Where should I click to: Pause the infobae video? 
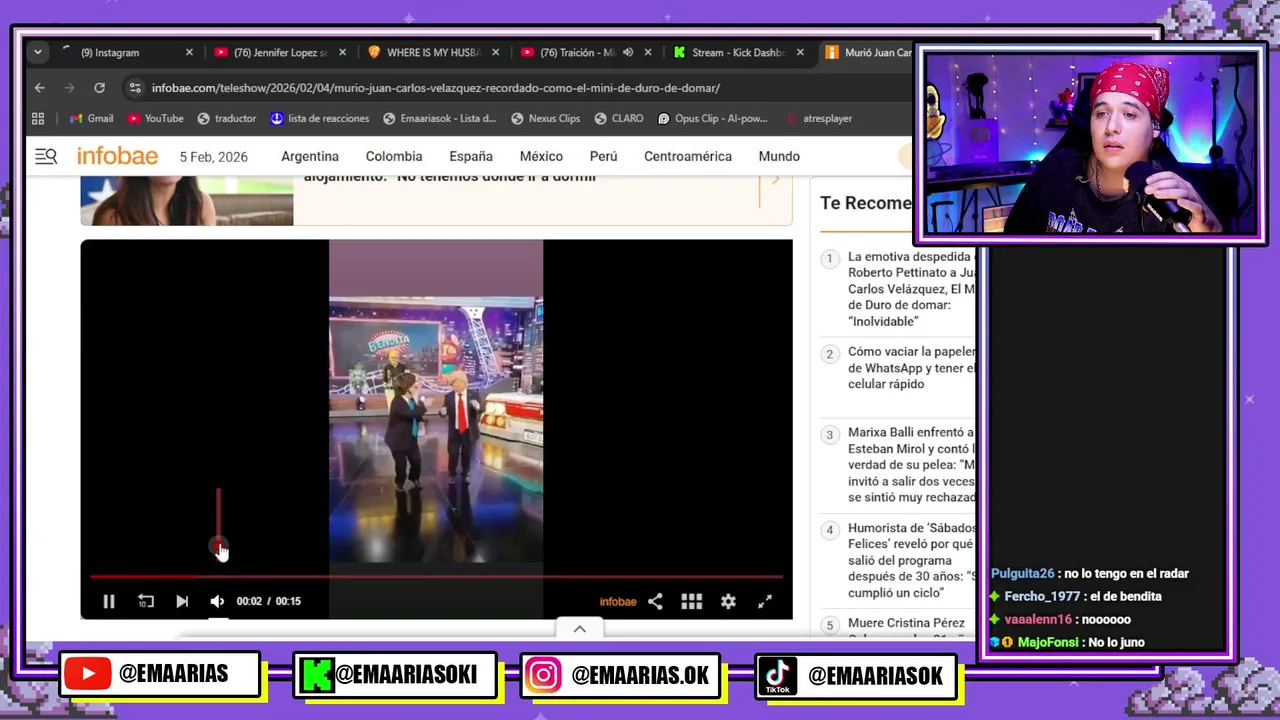pyautogui.click(x=109, y=601)
